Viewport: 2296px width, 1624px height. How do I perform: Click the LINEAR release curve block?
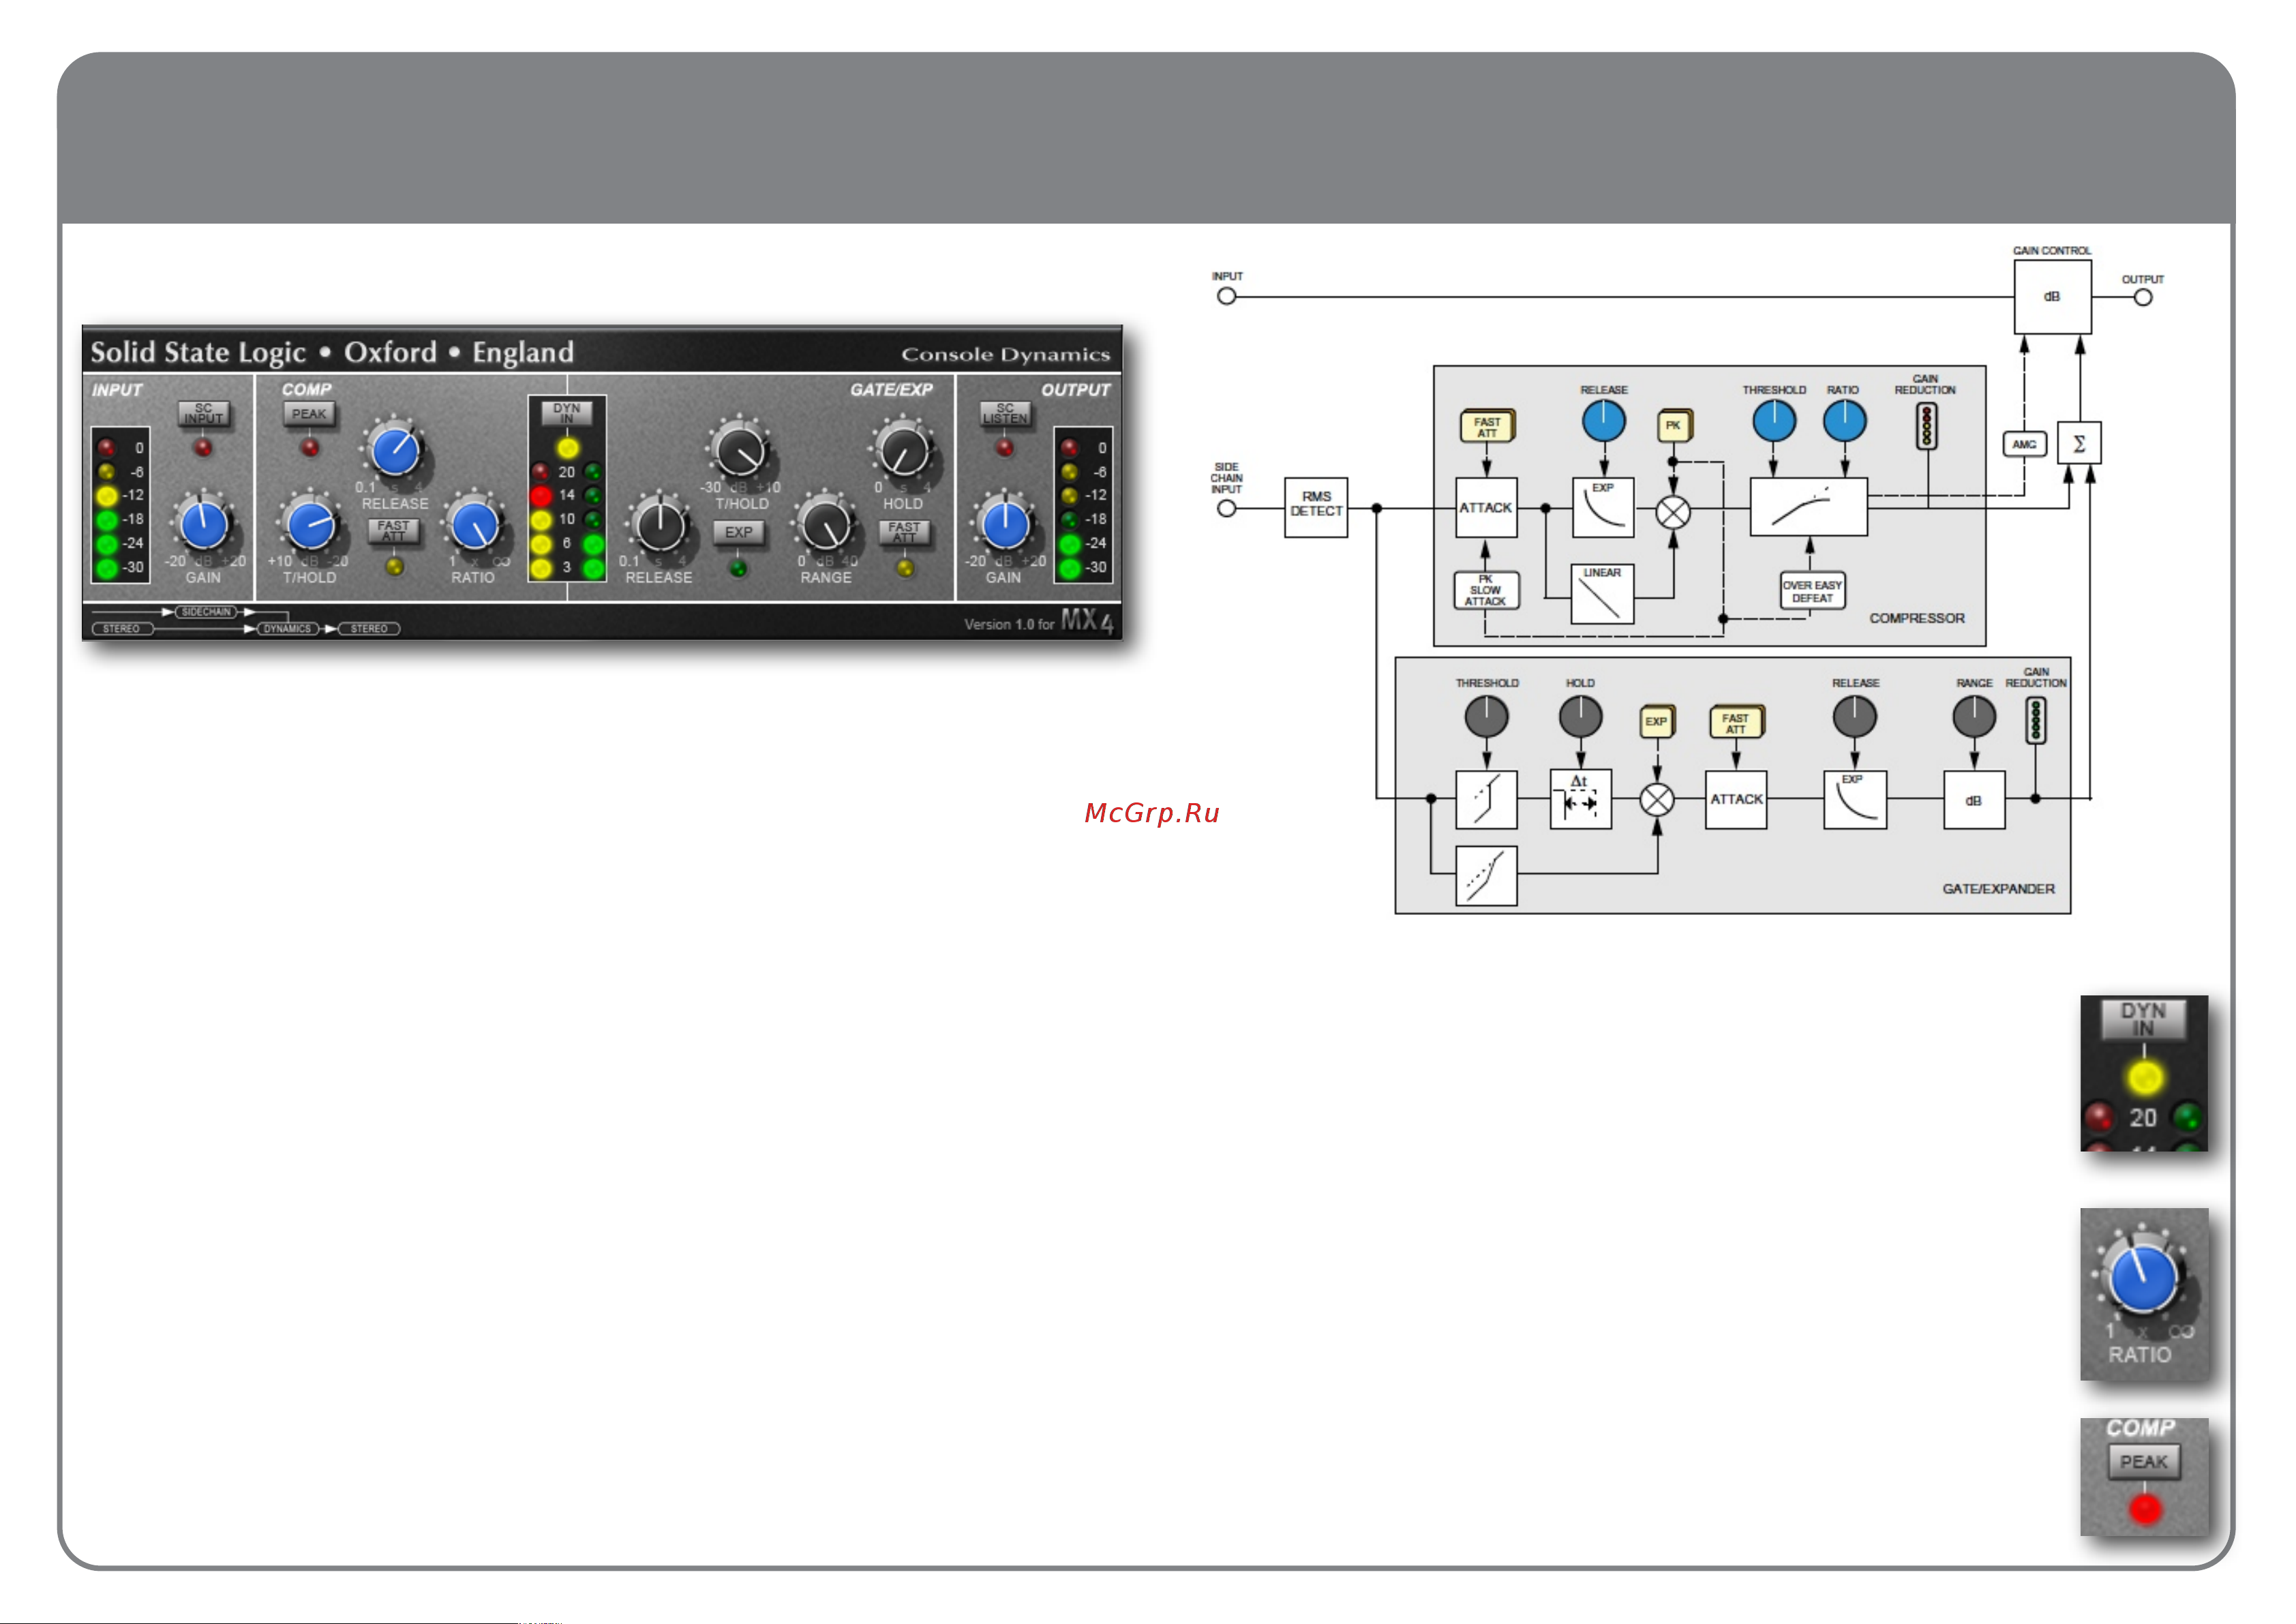1602,594
